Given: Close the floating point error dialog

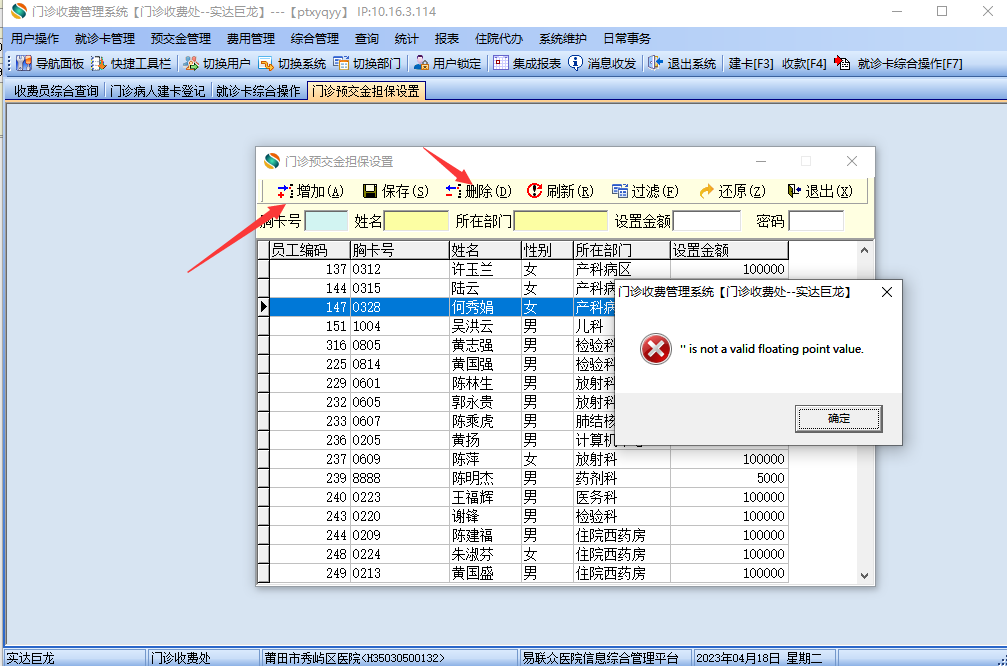Looking at the screenshot, I should pos(887,292).
